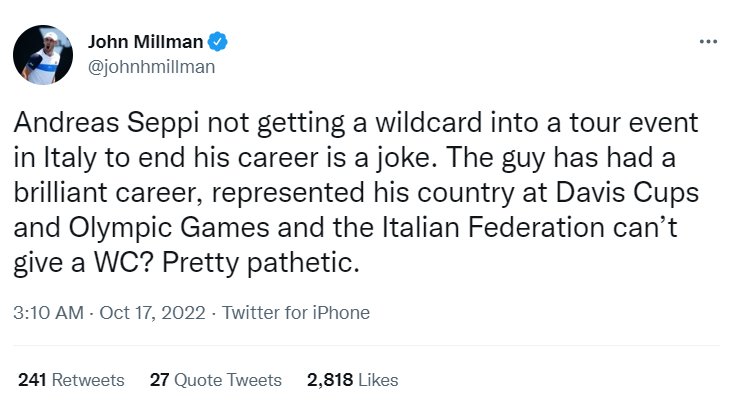Click the word 'wildcard' in the tweet
The height and width of the screenshot is (411, 731).
click(428, 123)
